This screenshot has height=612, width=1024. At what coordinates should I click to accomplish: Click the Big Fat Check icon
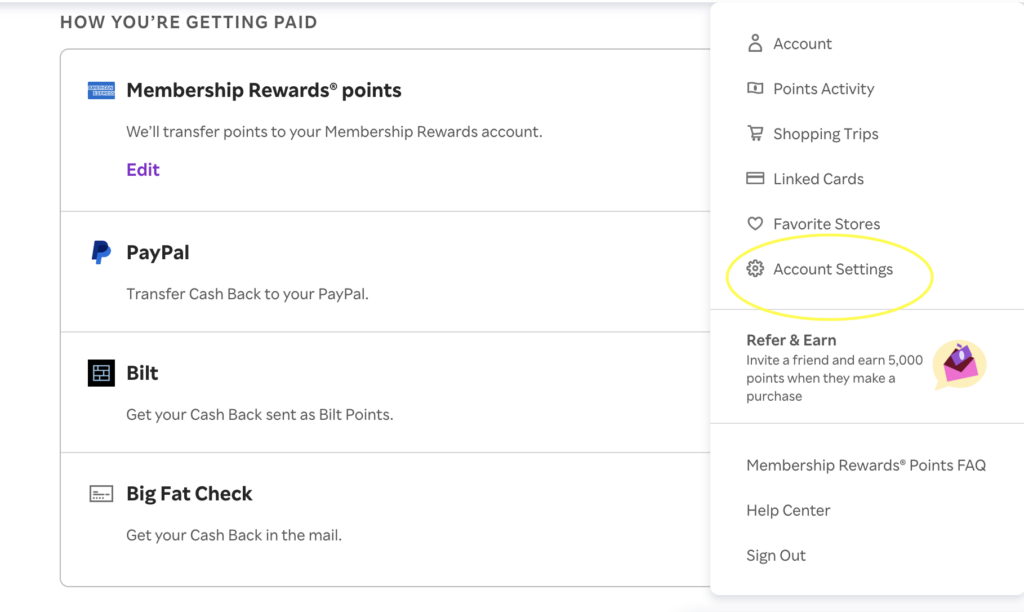(x=101, y=494)
